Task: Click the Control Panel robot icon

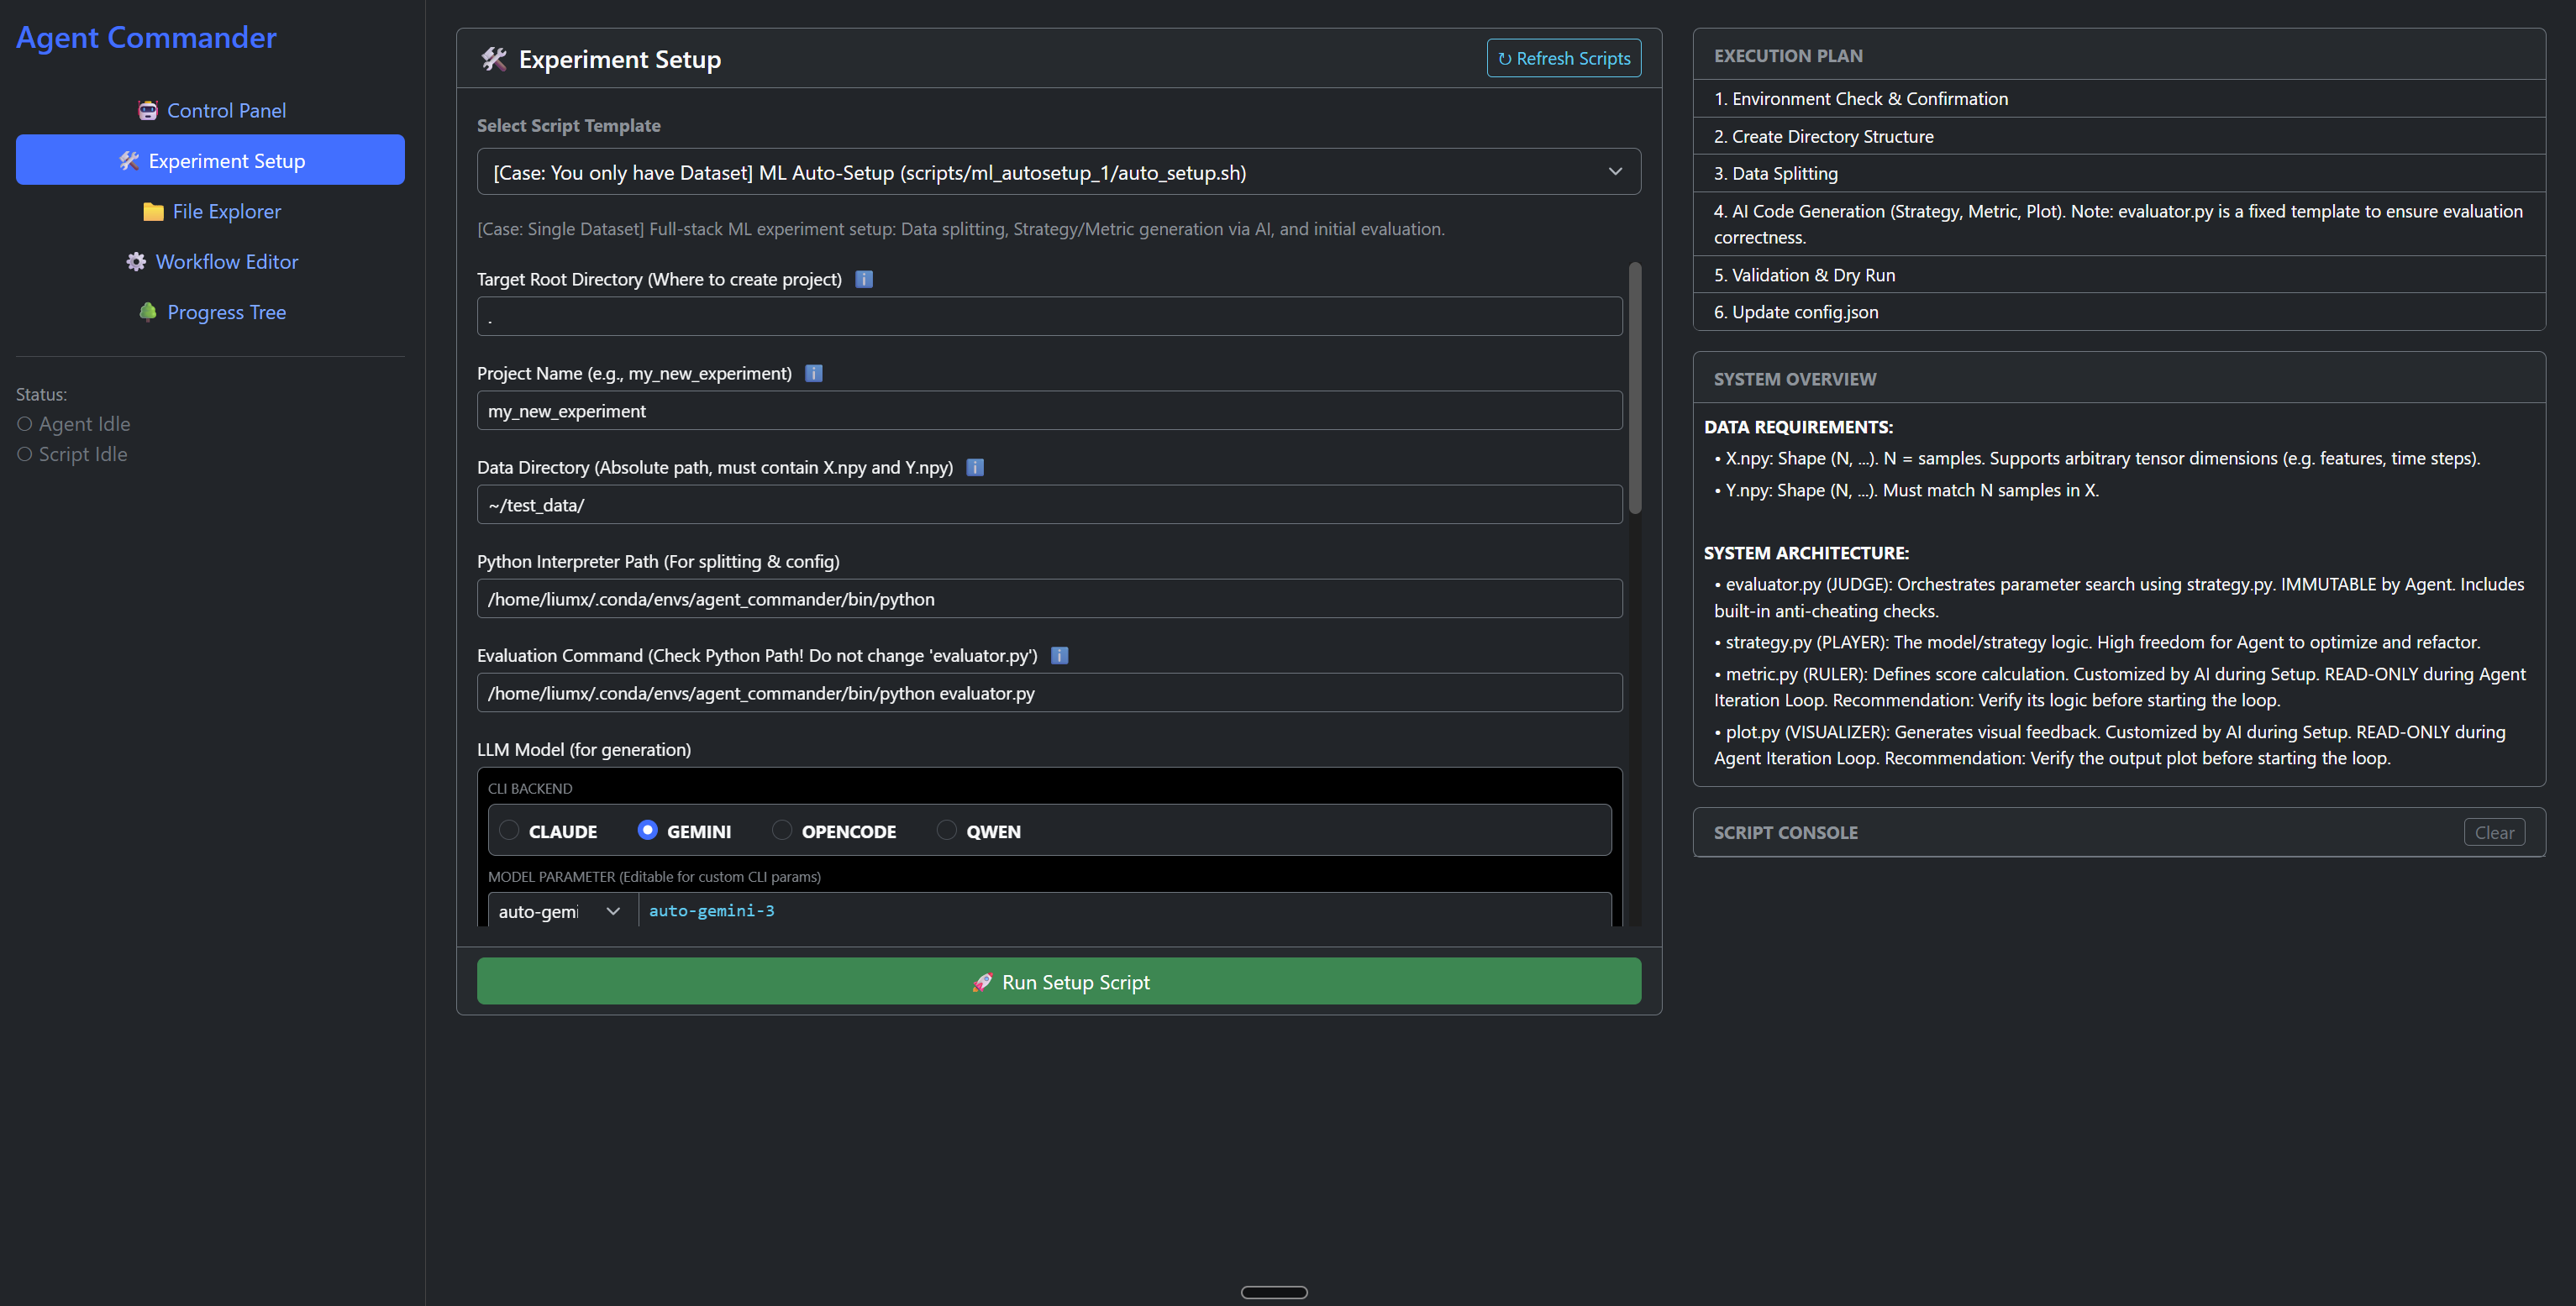Action: [x=148, y=110]
